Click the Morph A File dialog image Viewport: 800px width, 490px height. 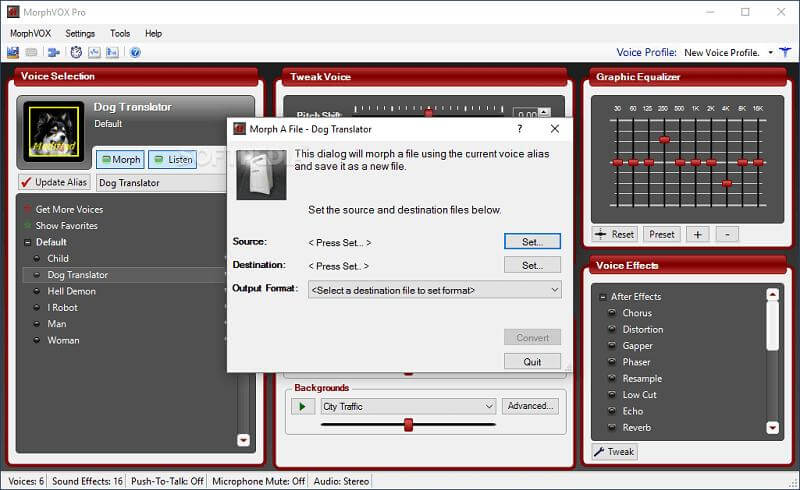(261, 175)
